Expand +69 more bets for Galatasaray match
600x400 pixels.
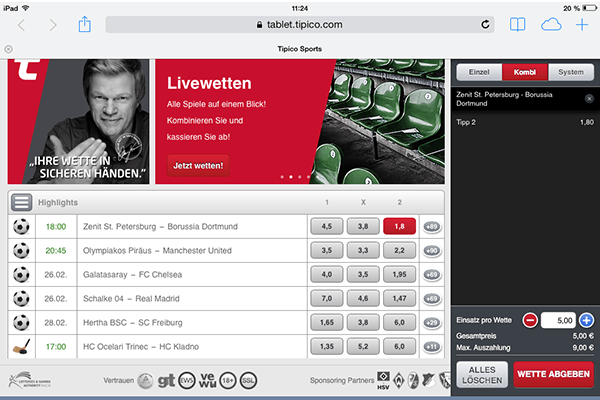(x=432, y=274)
